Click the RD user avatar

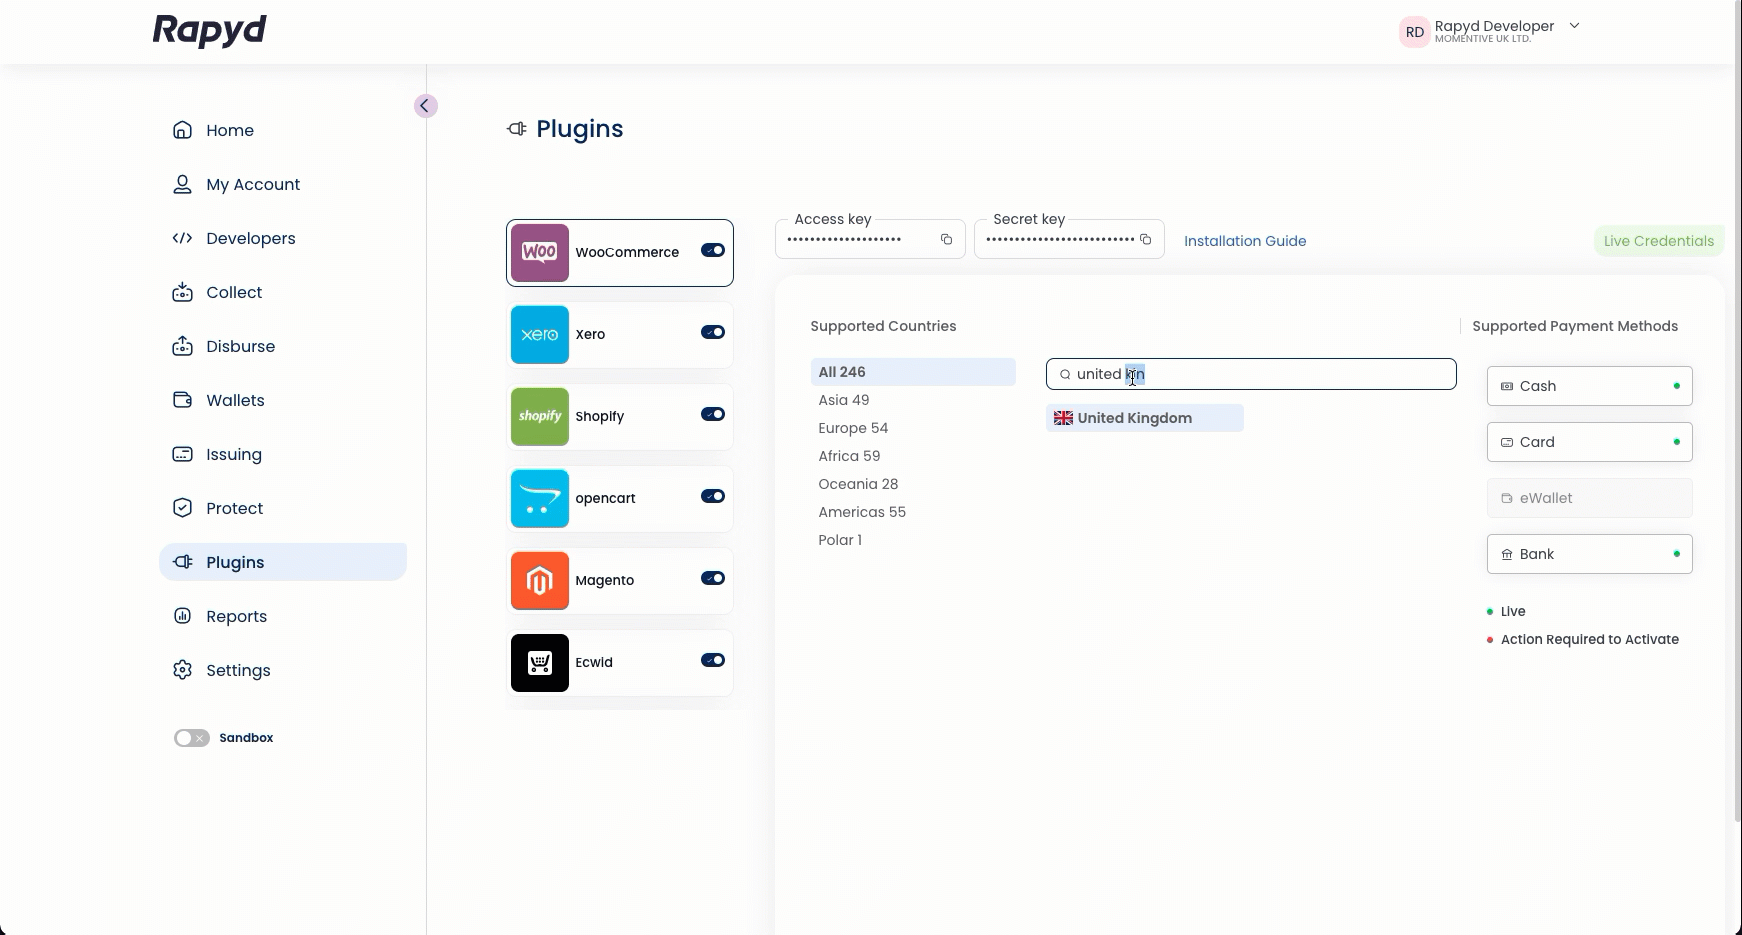click(1414, 32)
